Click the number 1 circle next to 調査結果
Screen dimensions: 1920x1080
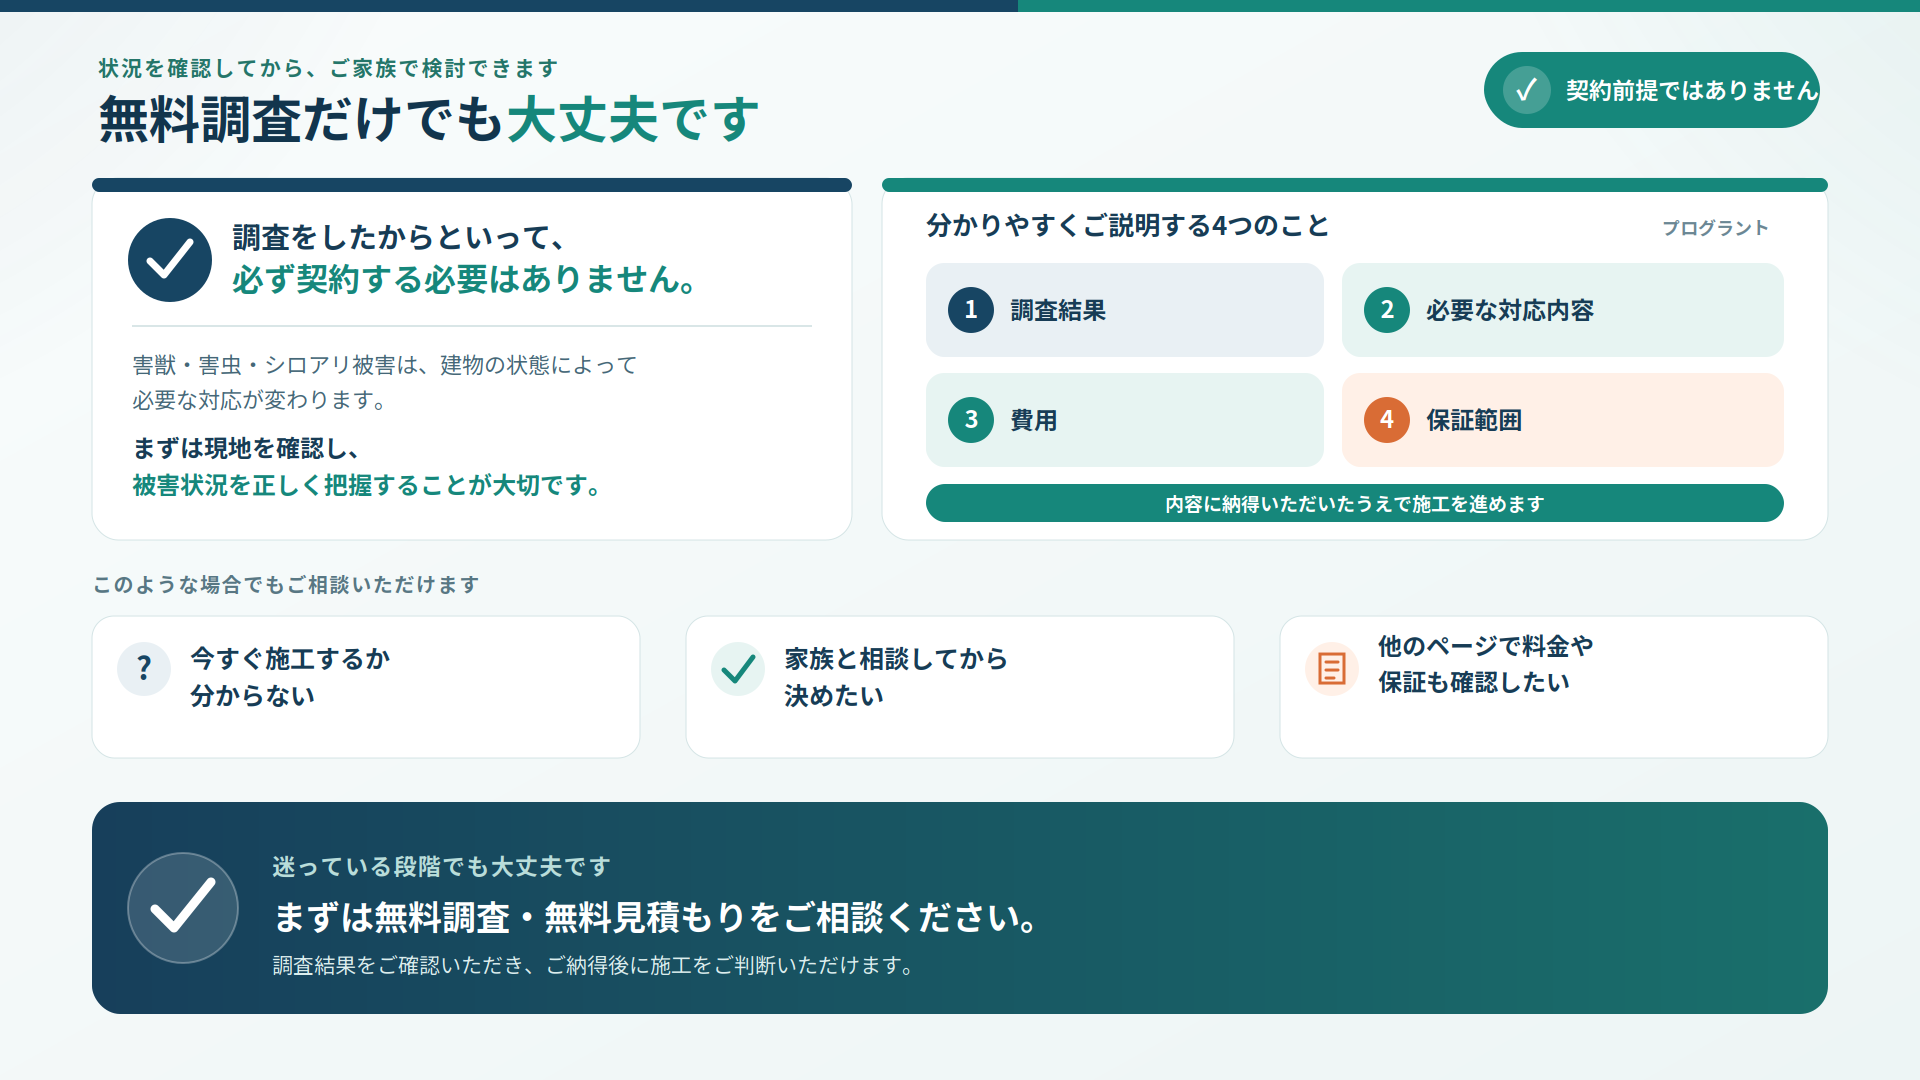(x=971, y=310)
